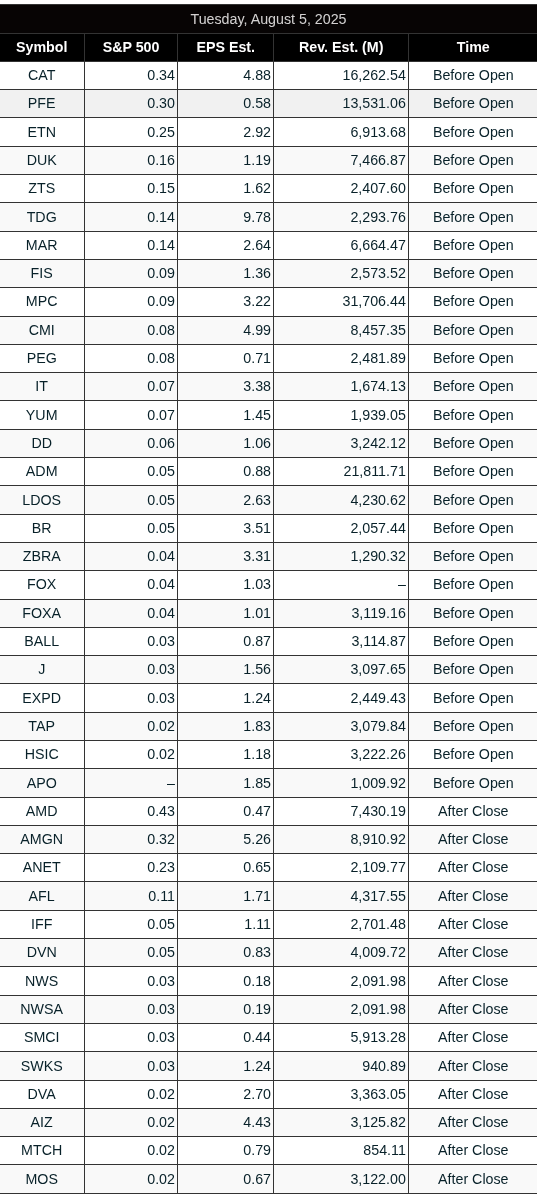Open the PFE ticker symbol
Viewport: 537px width, 1201px height.
(x=42, y=103)
